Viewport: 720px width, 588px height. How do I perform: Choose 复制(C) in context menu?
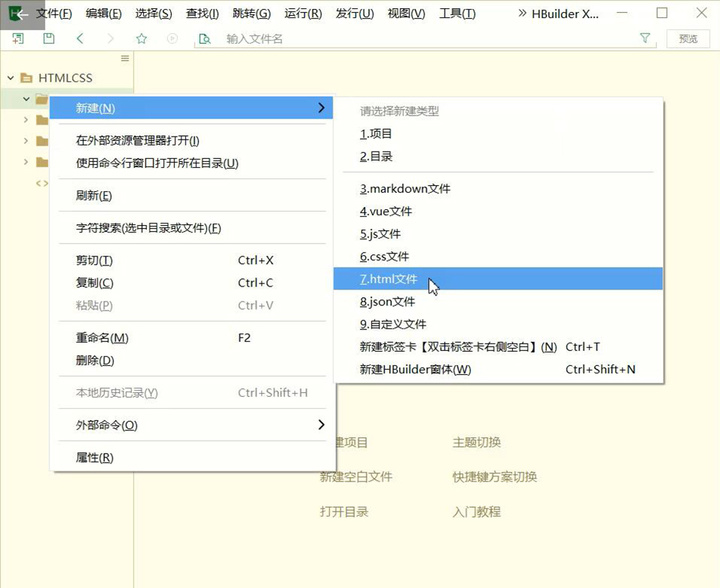[191, 283]
